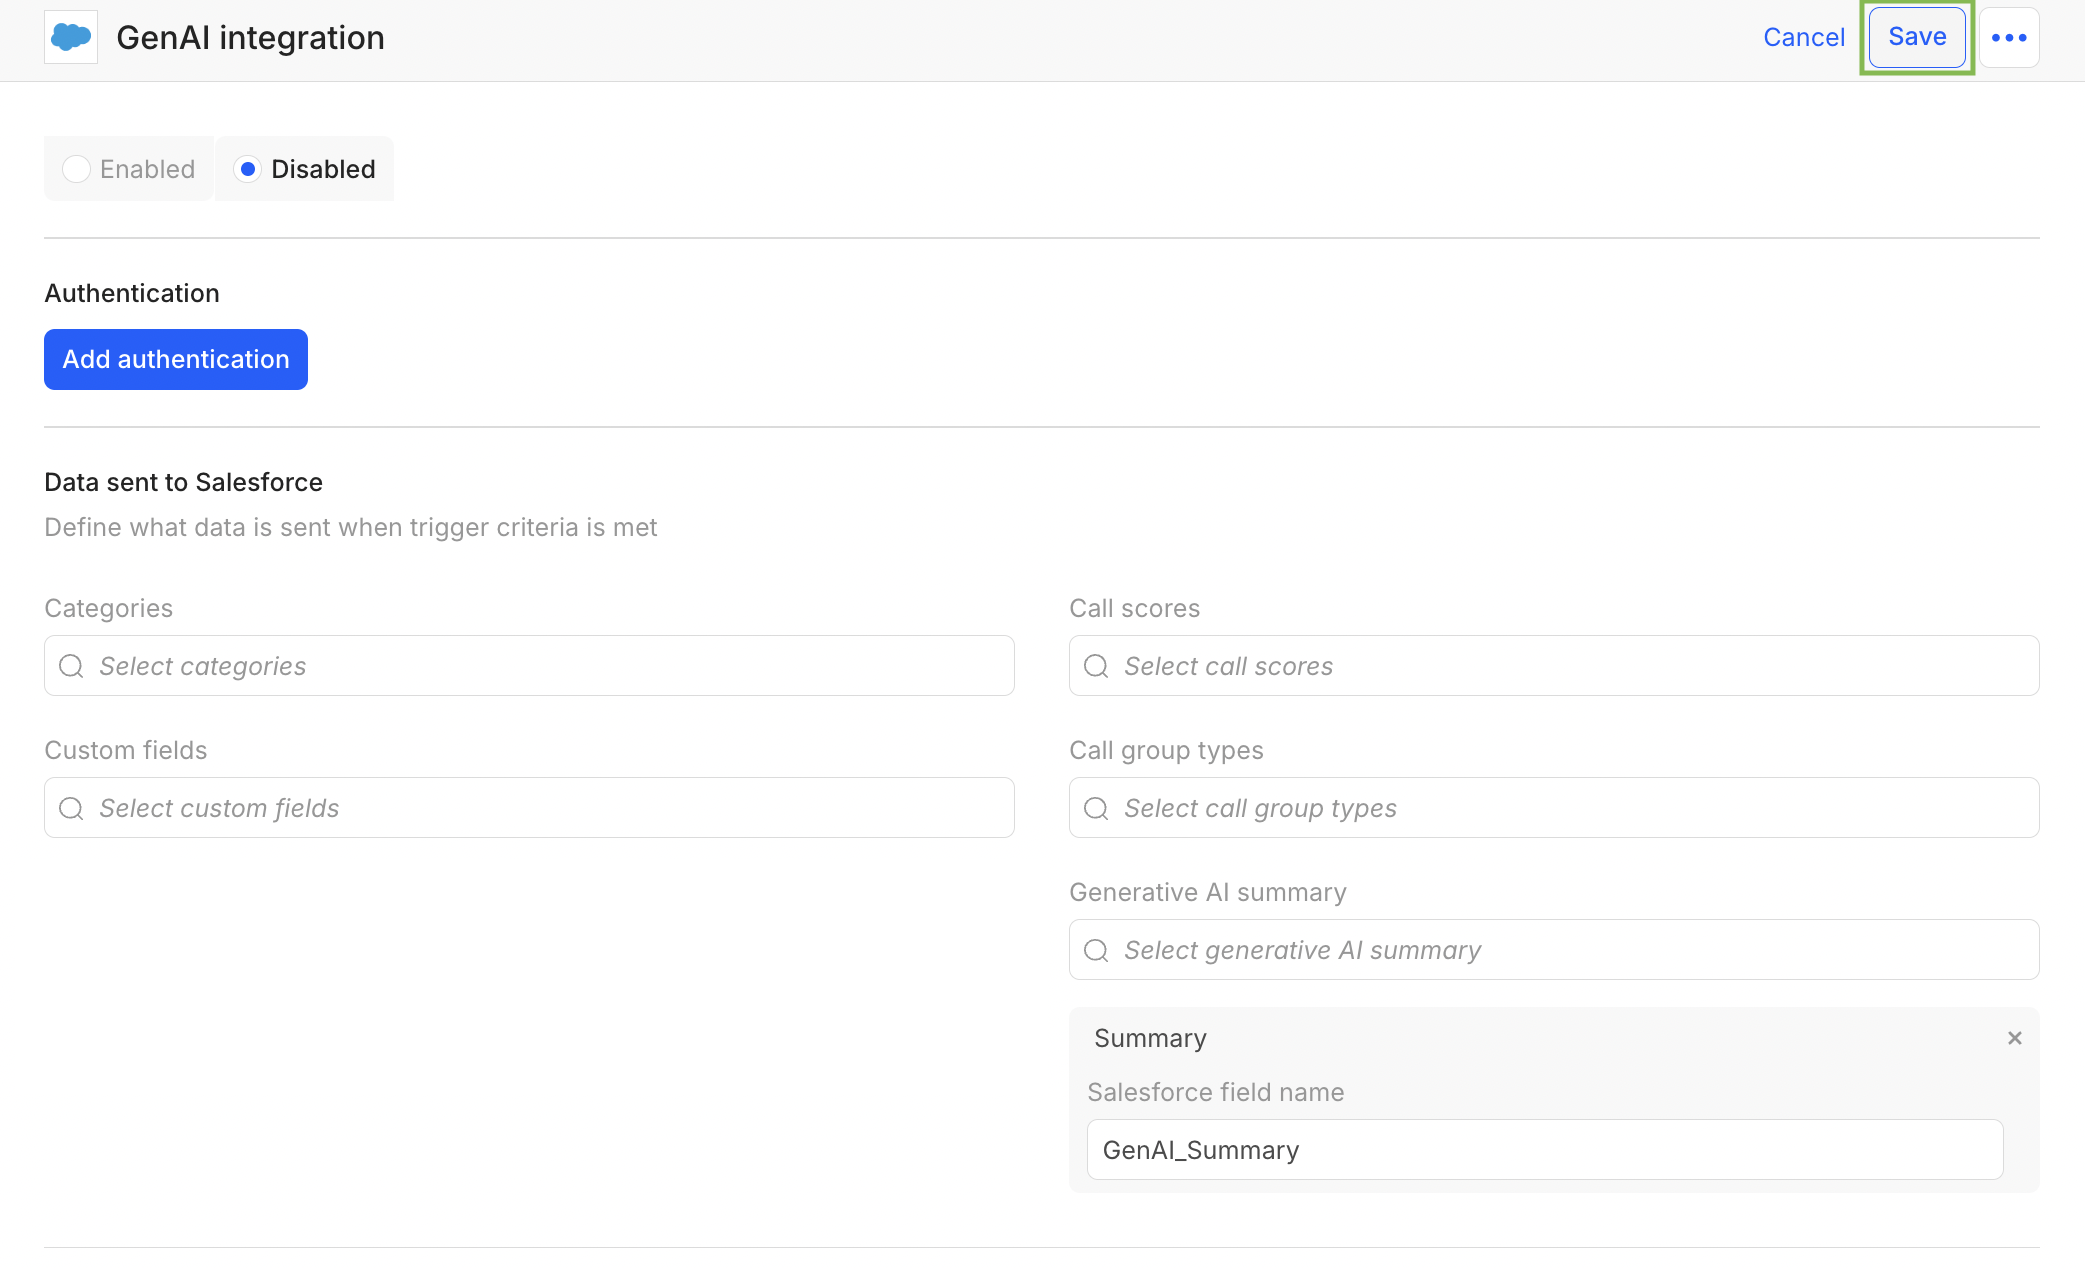Click the 'Define what data is sent' description
Image resolution: width=2085 pixels, height=1268 pixels.
coord(351,527)
